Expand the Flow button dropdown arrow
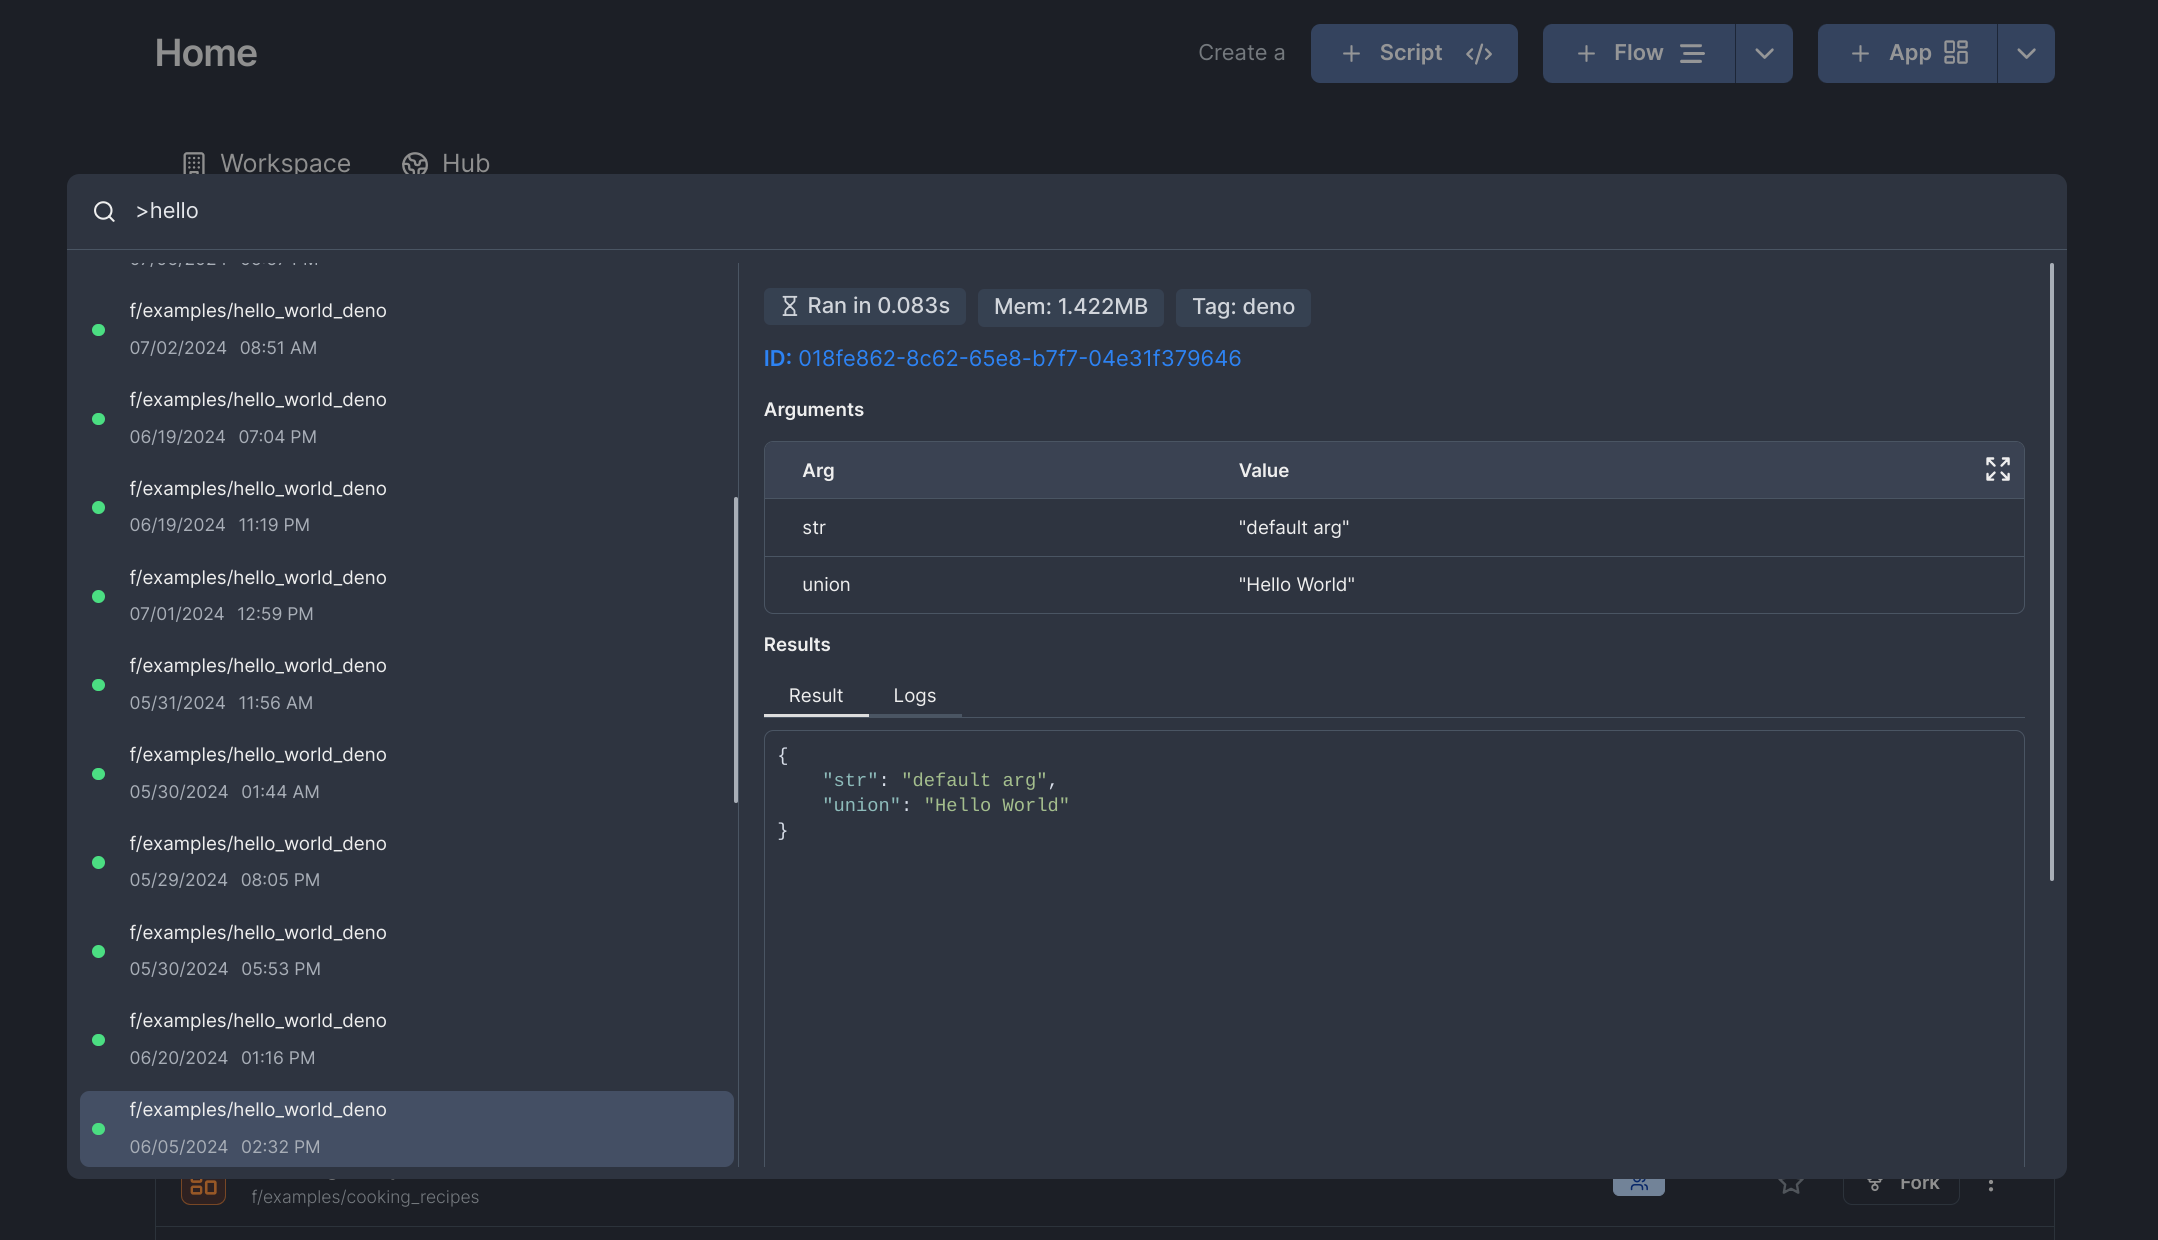Image resolution: width=2158 pixels, height=1240 pixels. (x=1764, y=53)
